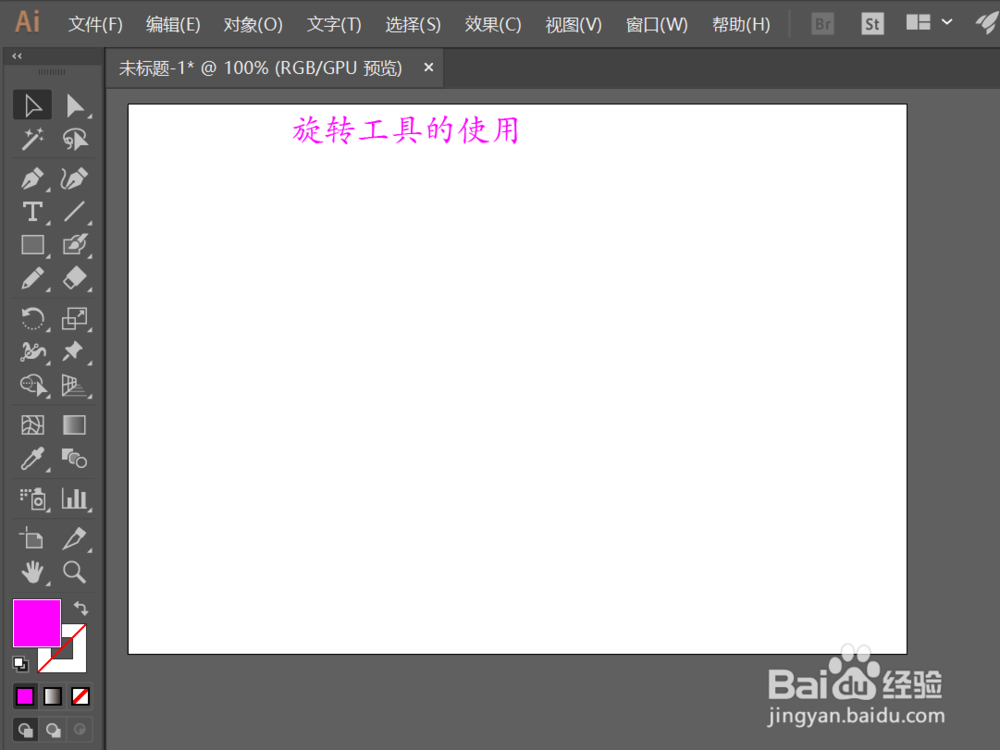Select the Symbol Sprayer tool

coord(32,499)
